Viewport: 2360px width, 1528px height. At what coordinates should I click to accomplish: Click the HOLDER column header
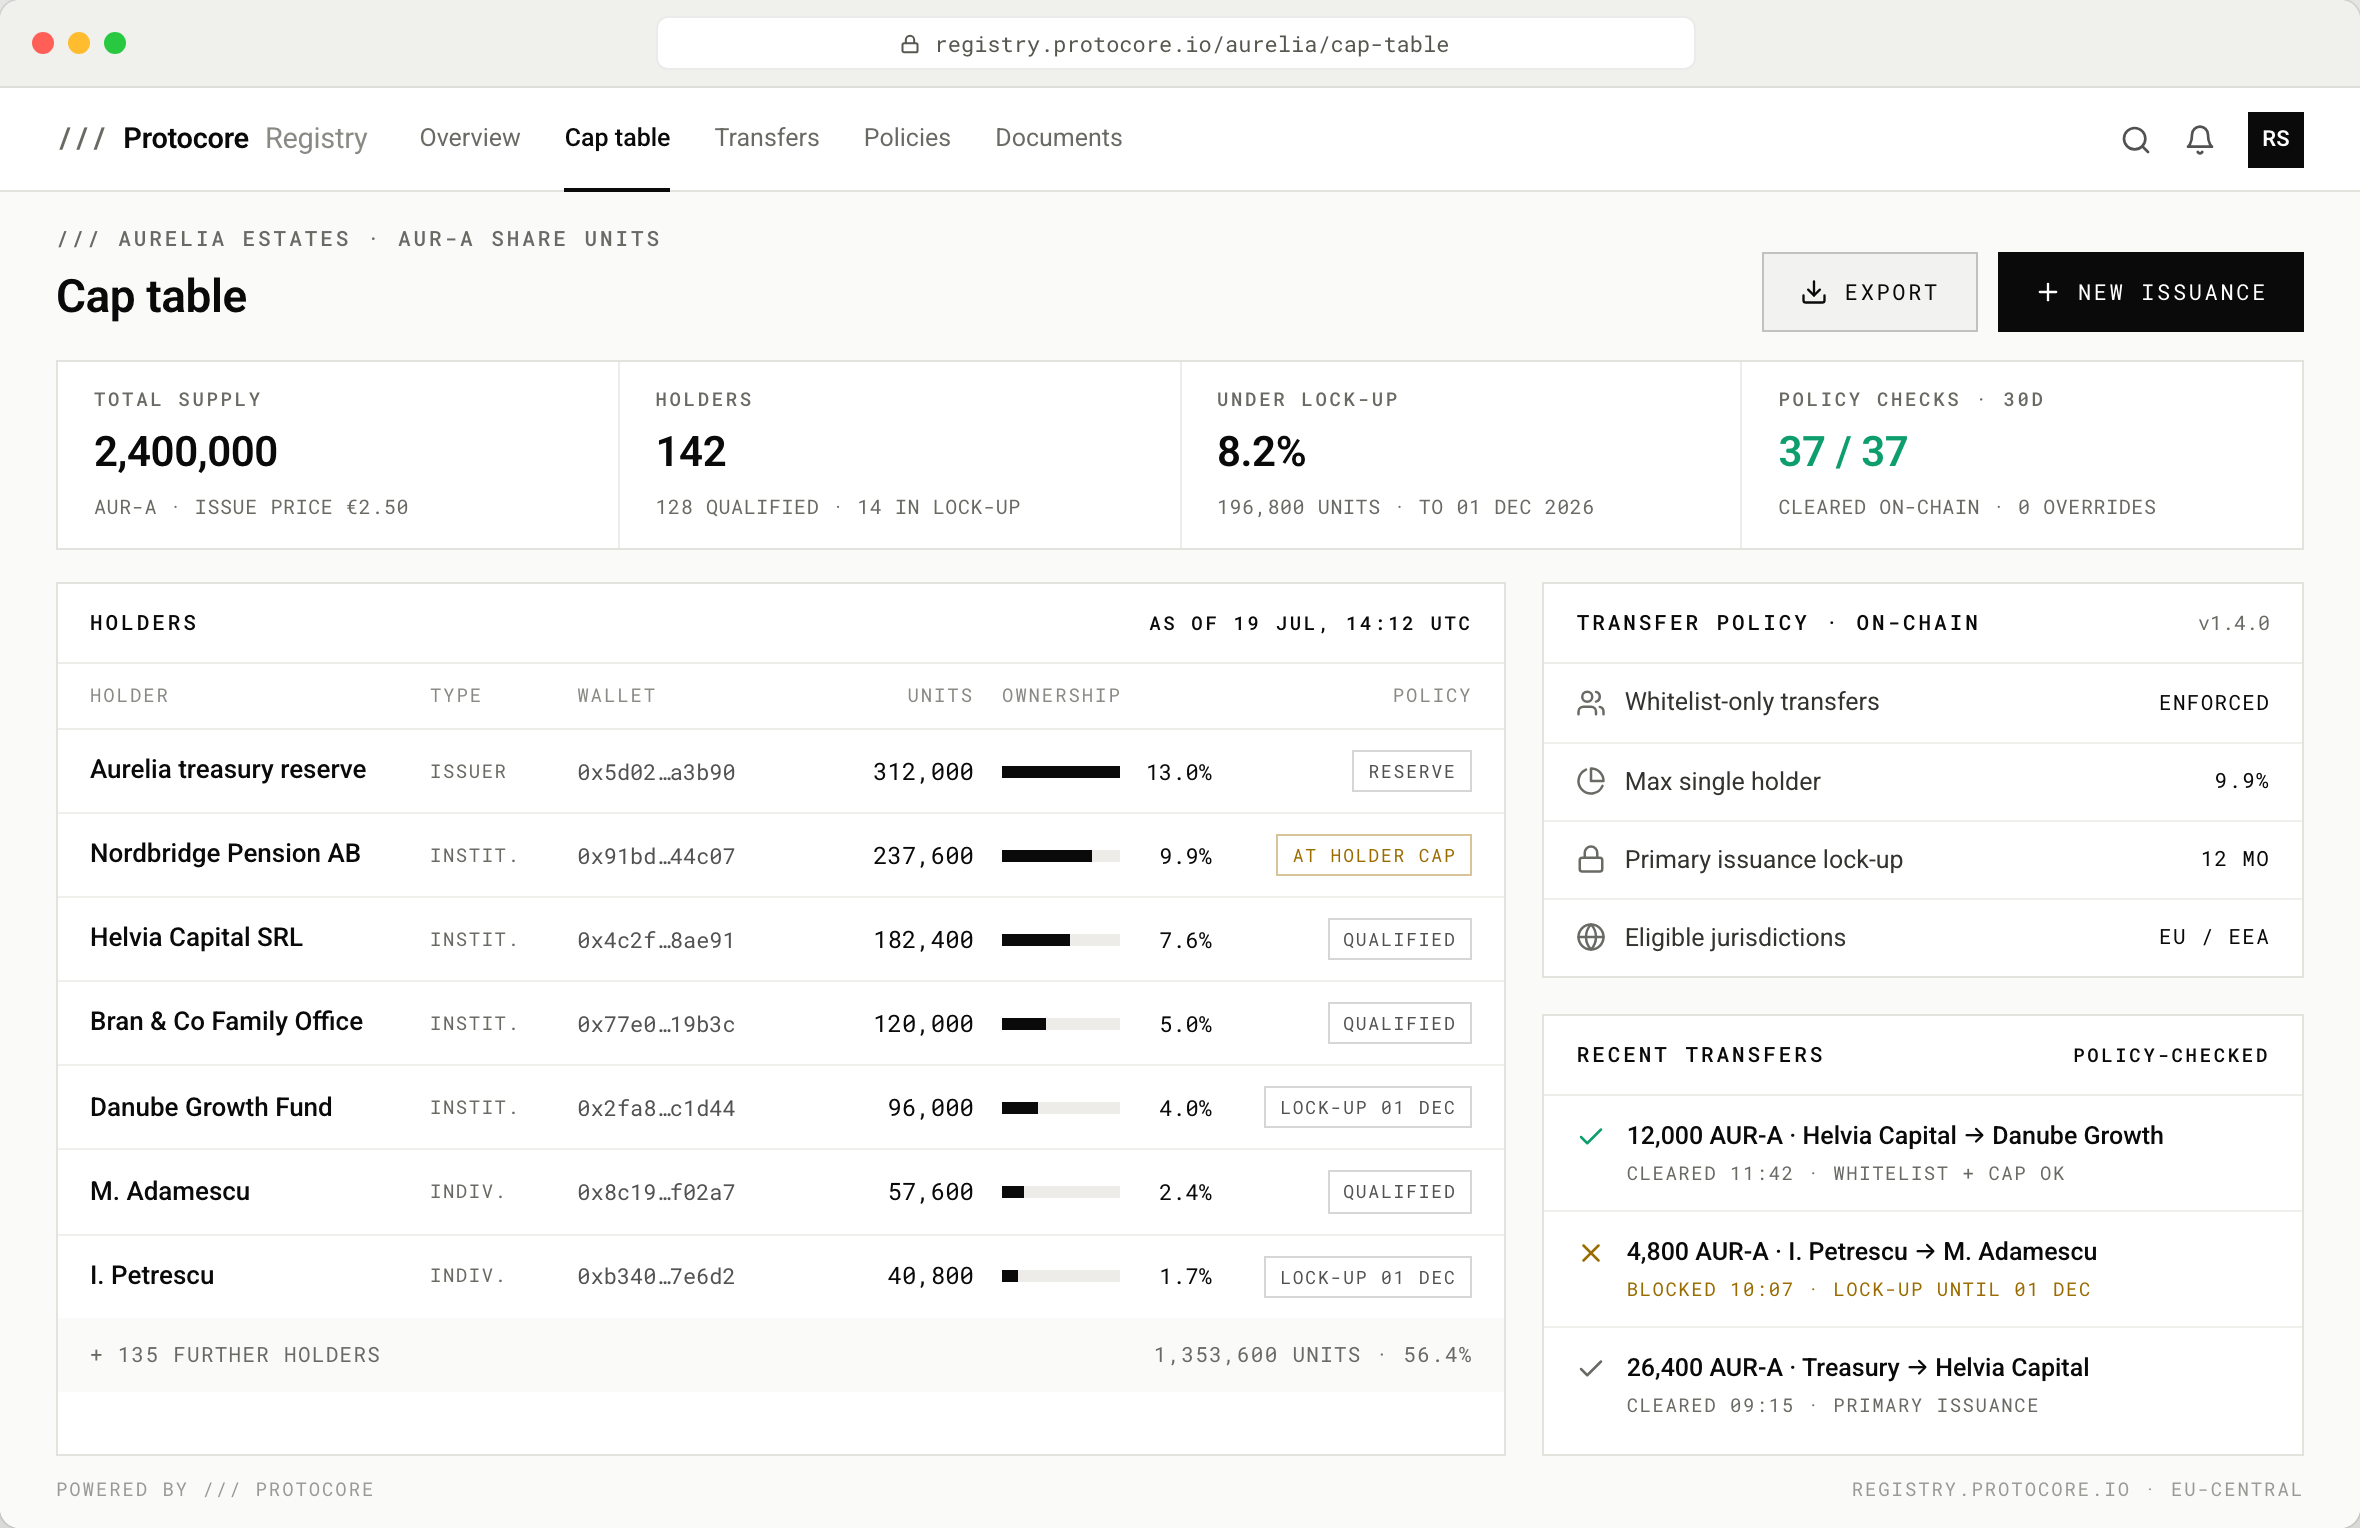point(129,695)
